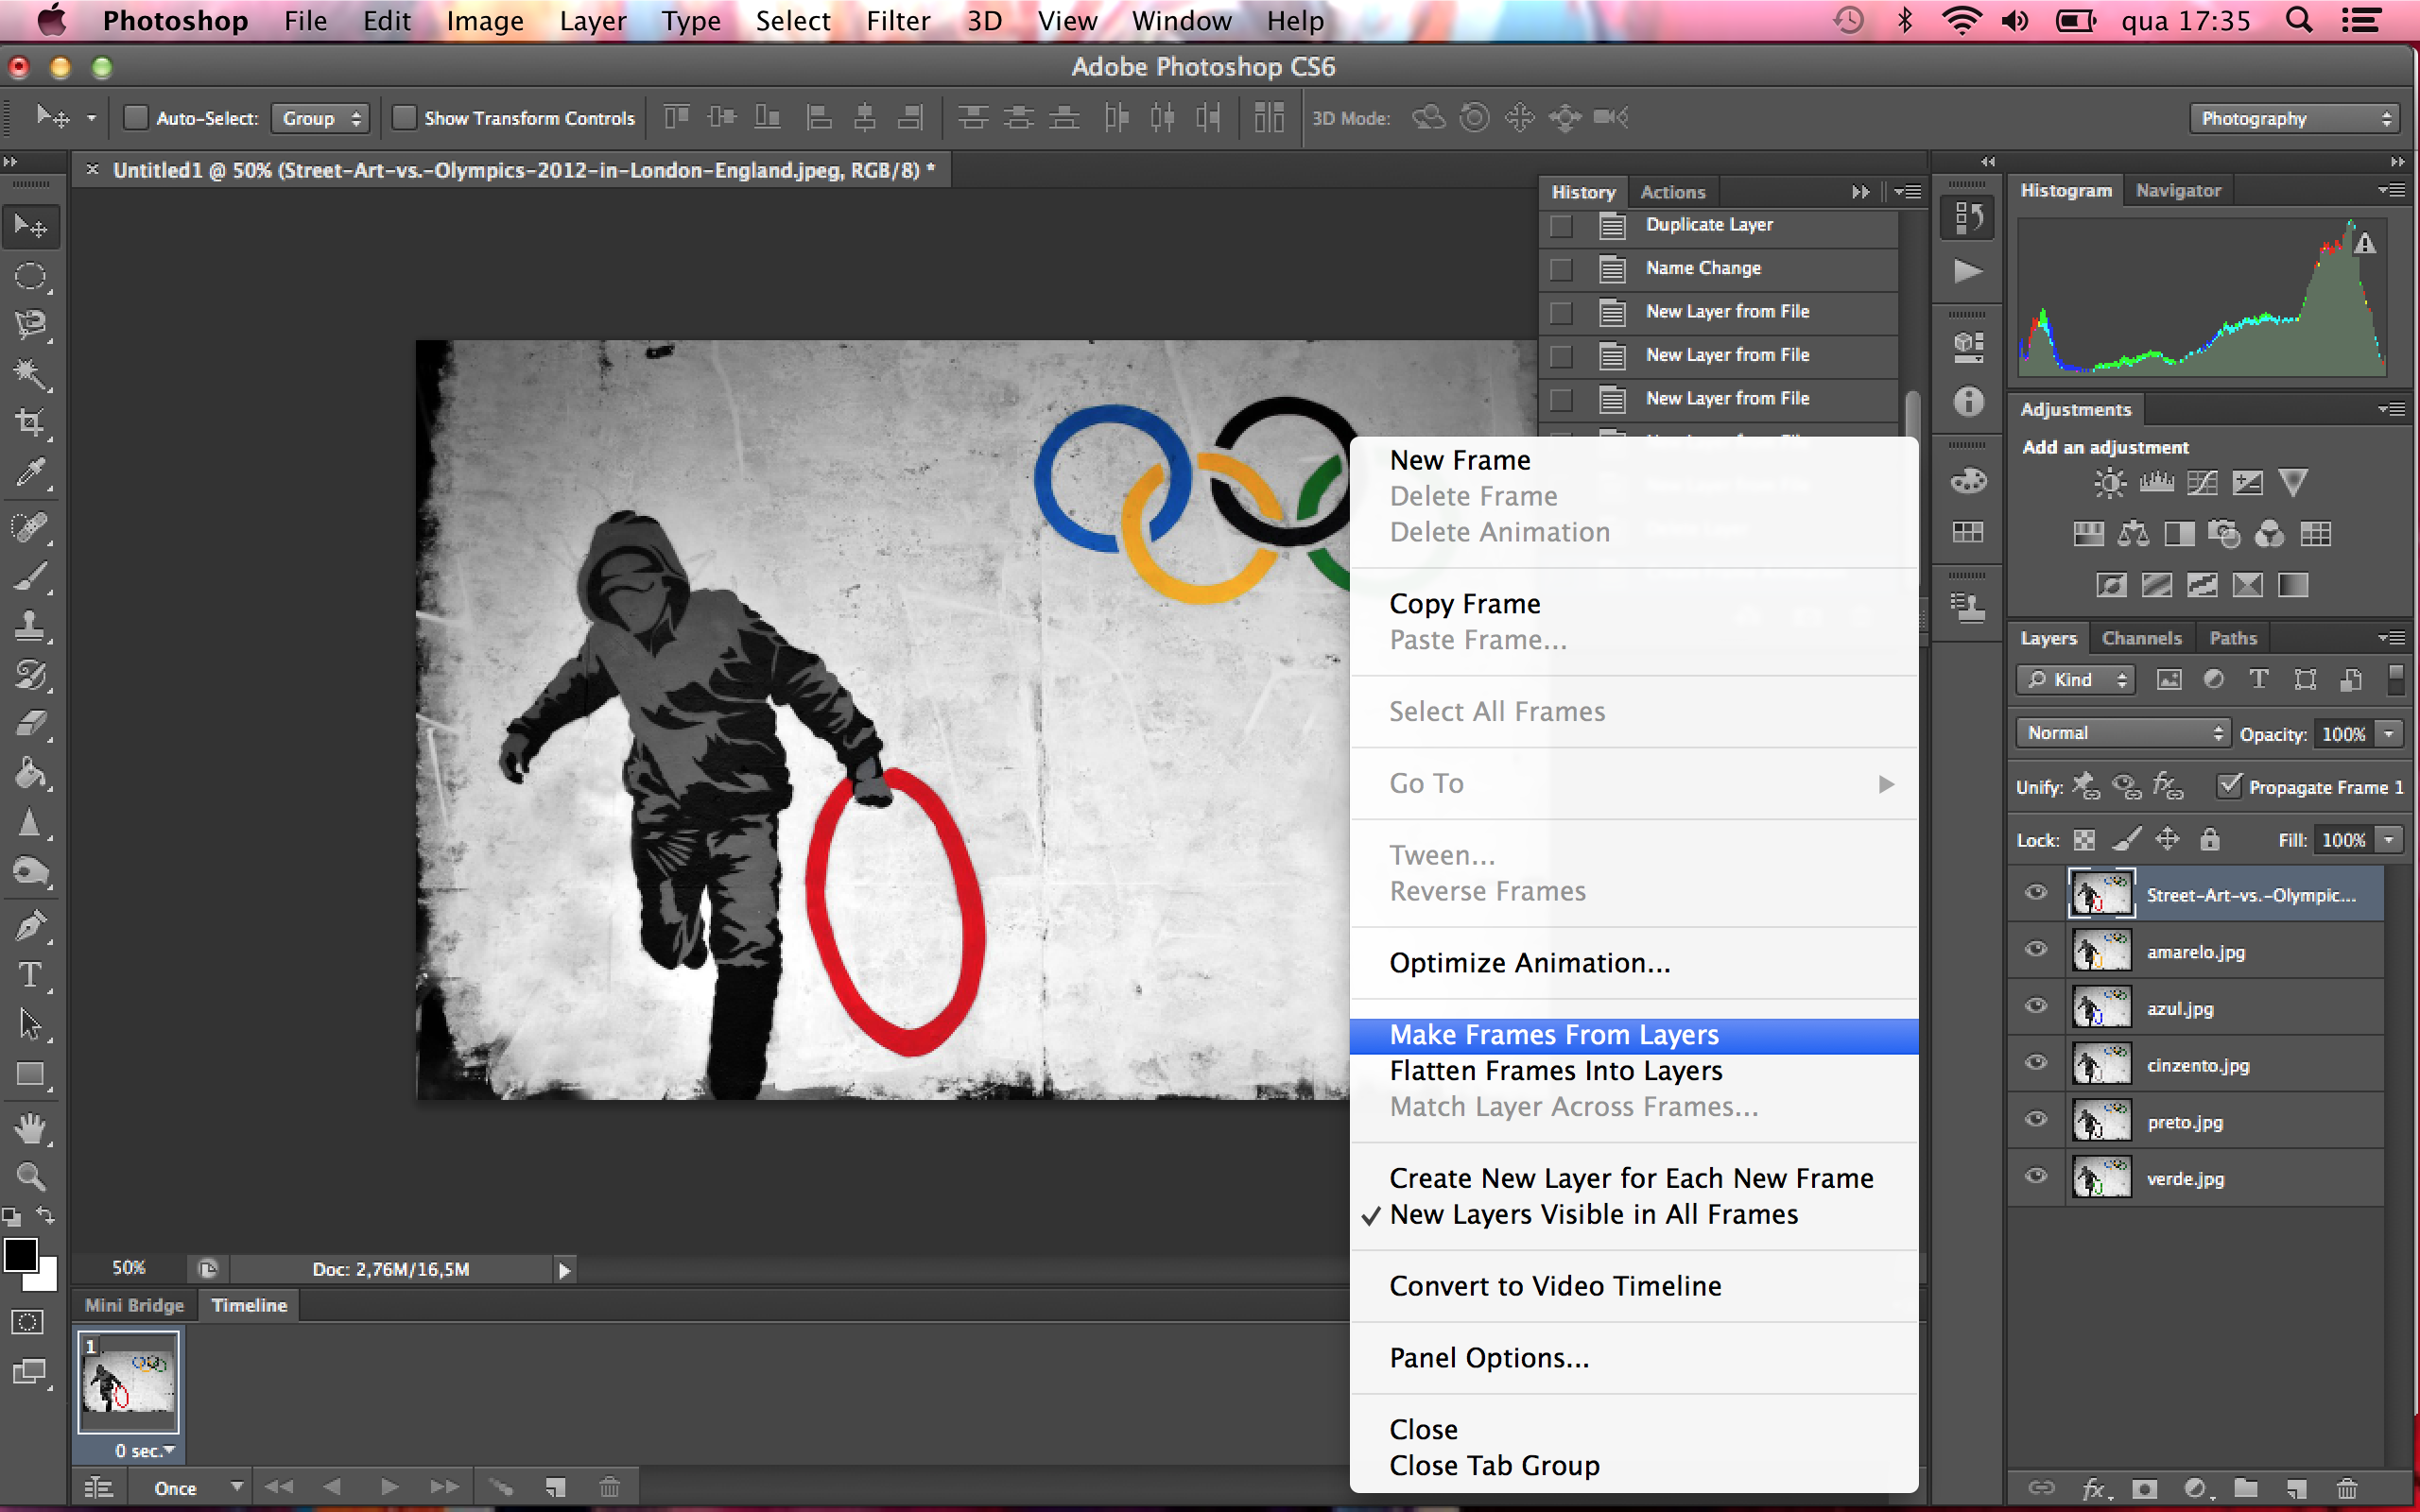This screenshot has width=2420, height=1512.
Task: Enable Show Transform Controls checkbox
Action: [x=404, y=118]
